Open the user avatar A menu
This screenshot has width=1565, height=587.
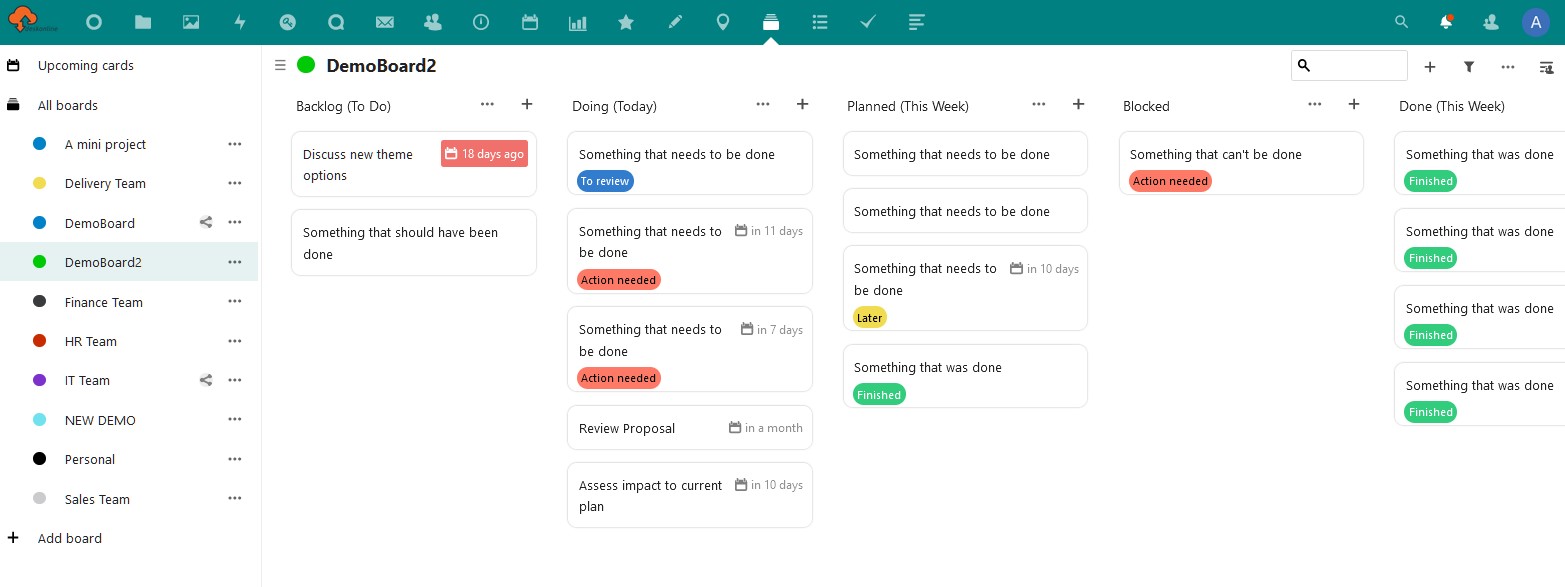(x=1536, y=22)
